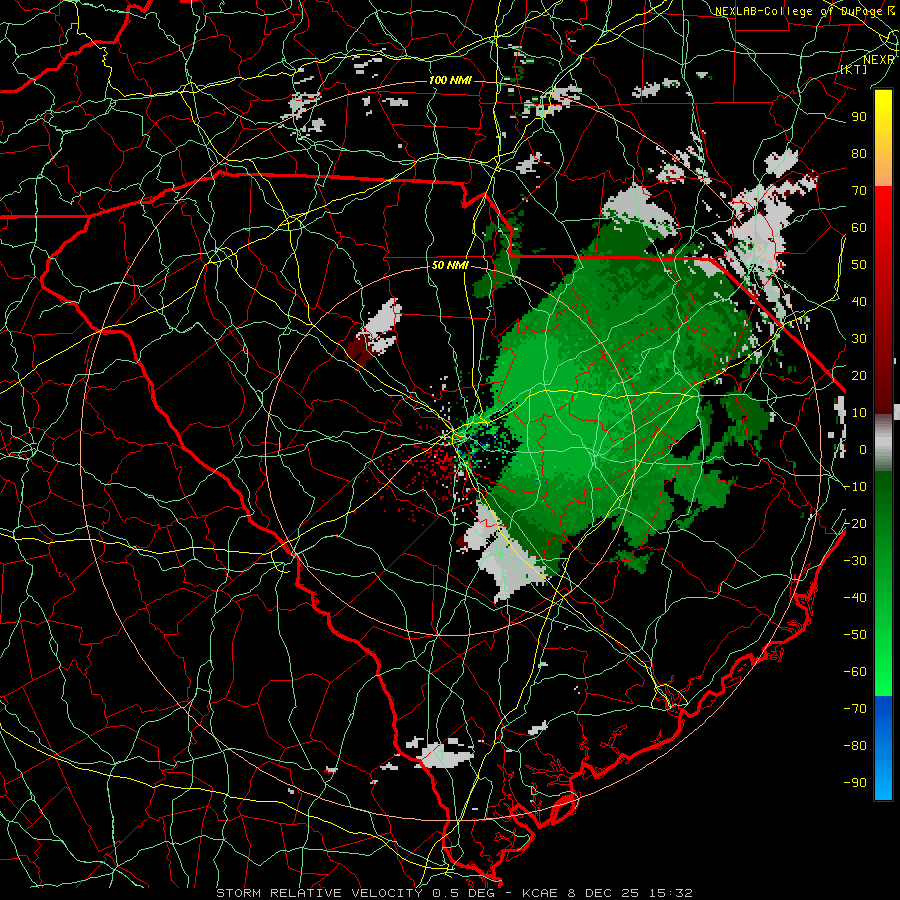This screenshot has height=900, width=900.
Task: Click the -60 value on the velocity scale
Action: 855,672
